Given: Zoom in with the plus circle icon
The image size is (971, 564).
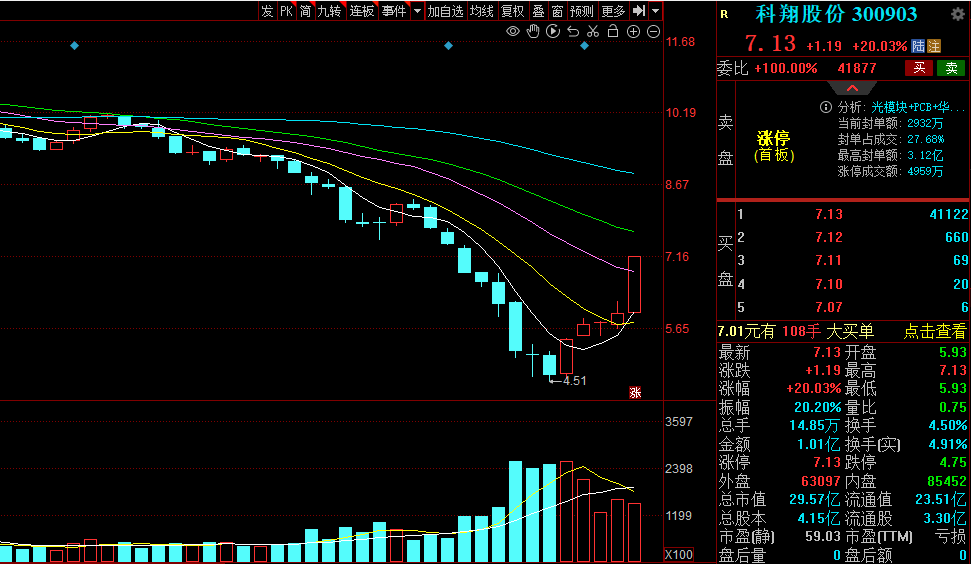Looking at the screenshot, I should 633,32.
